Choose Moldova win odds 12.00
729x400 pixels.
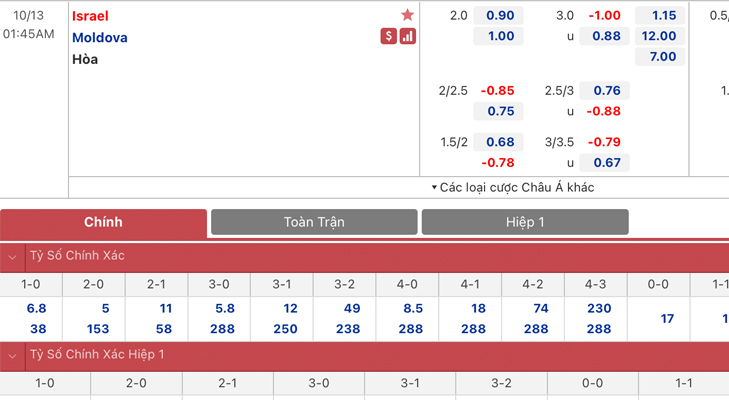(660, 36)
